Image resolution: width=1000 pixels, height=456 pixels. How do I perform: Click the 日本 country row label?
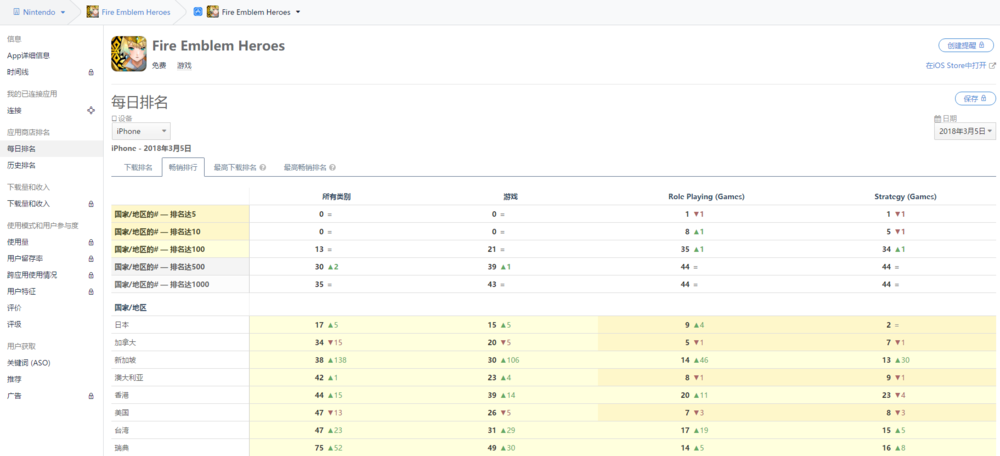click(x=121, y=325)
